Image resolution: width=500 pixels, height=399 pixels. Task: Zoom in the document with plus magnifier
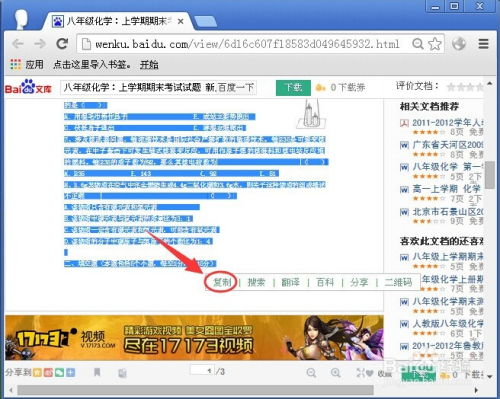coord(336,373)
